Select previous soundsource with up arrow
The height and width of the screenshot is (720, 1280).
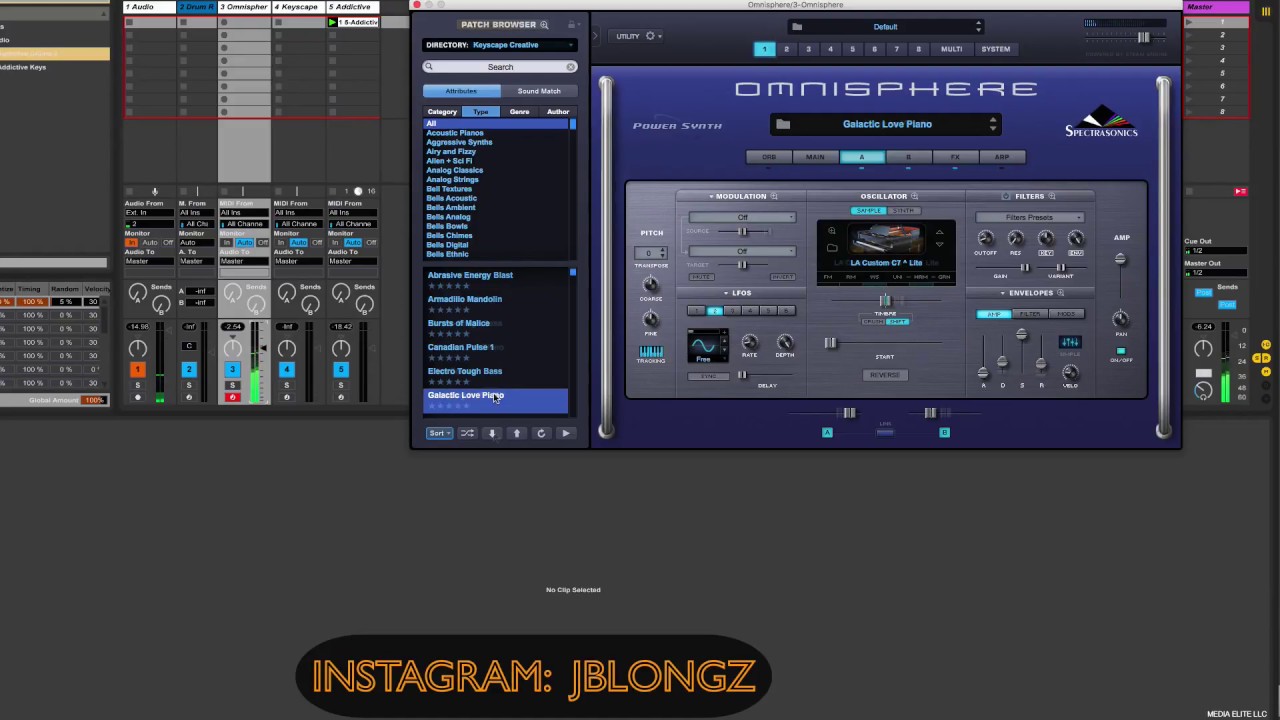[939, 232]
